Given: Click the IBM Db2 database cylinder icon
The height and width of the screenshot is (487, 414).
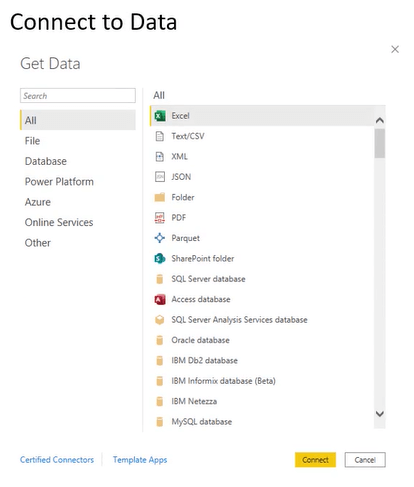Looking at the screenshot, I should (x=160, y=360).
